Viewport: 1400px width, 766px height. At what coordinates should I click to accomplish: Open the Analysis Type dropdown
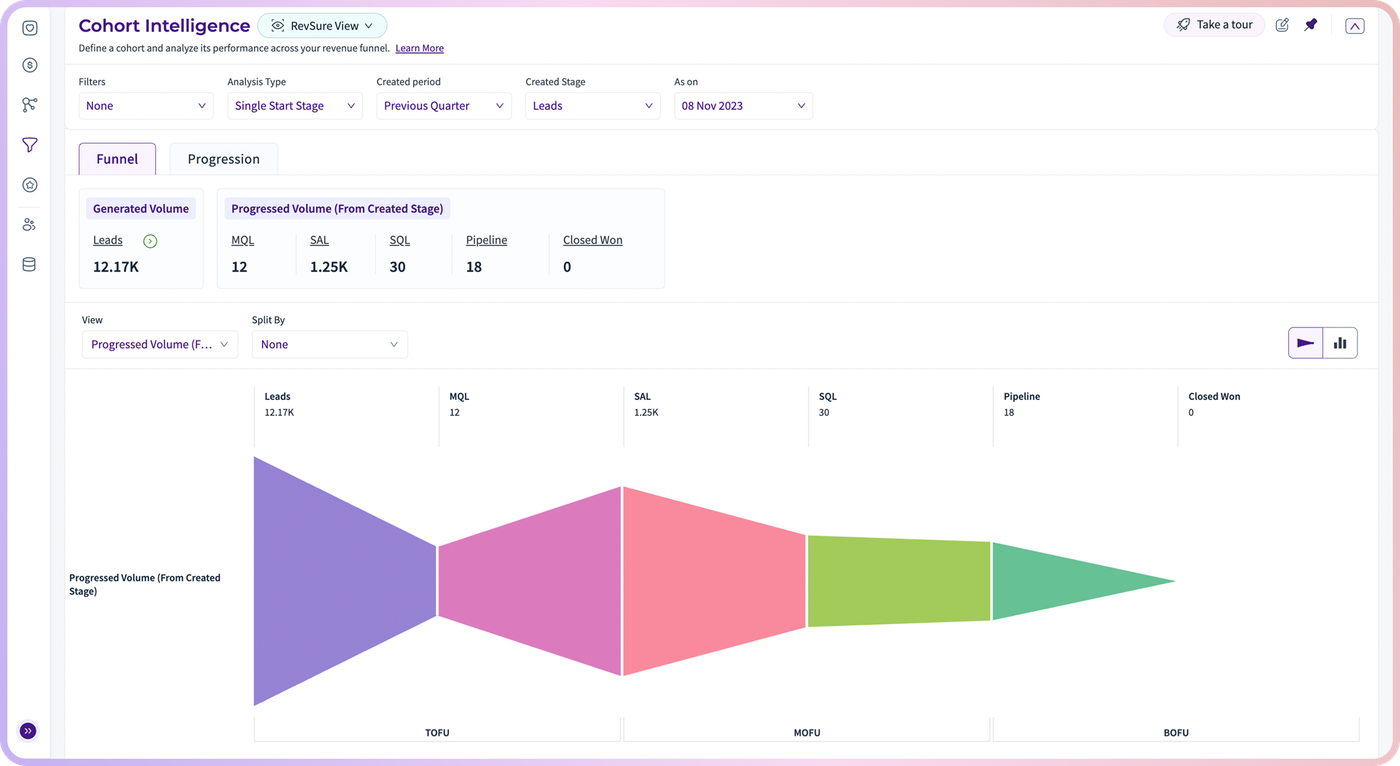coord(295,106)
